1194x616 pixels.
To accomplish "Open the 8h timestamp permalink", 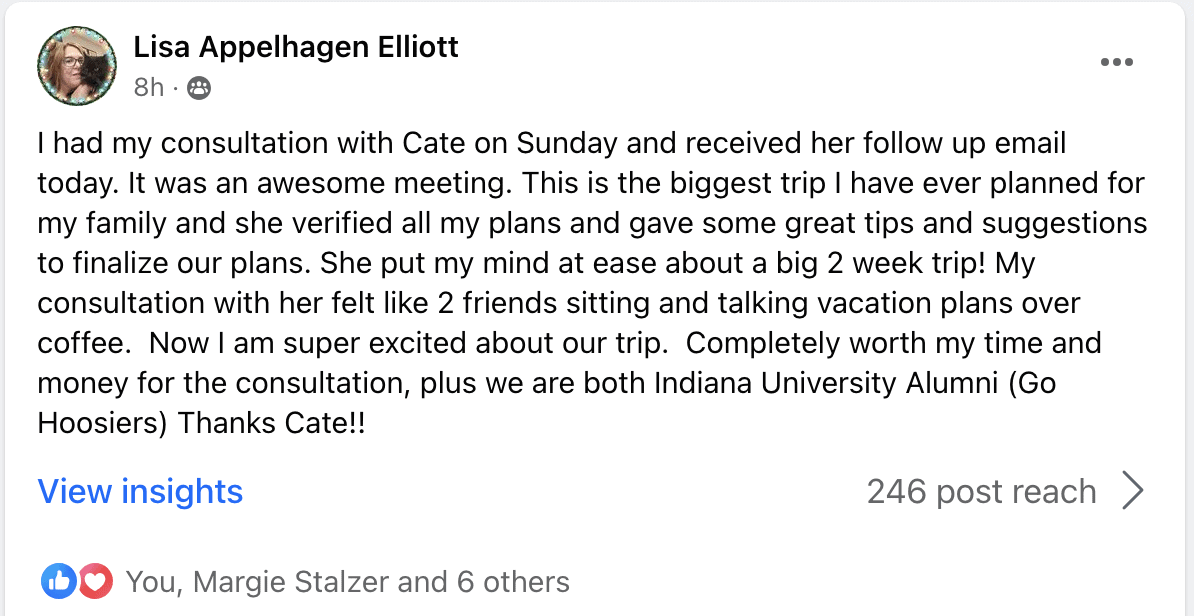I will (x=148, y=88).
